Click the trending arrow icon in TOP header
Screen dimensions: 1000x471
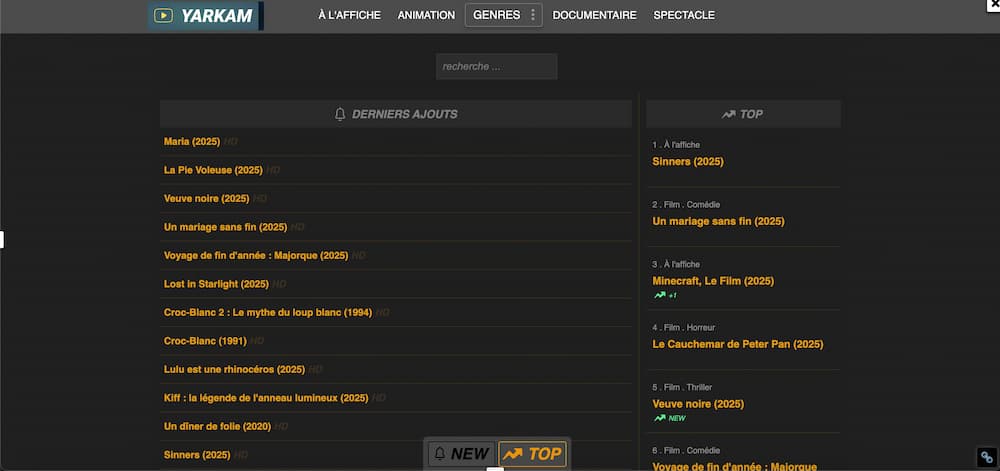(728, 115)
